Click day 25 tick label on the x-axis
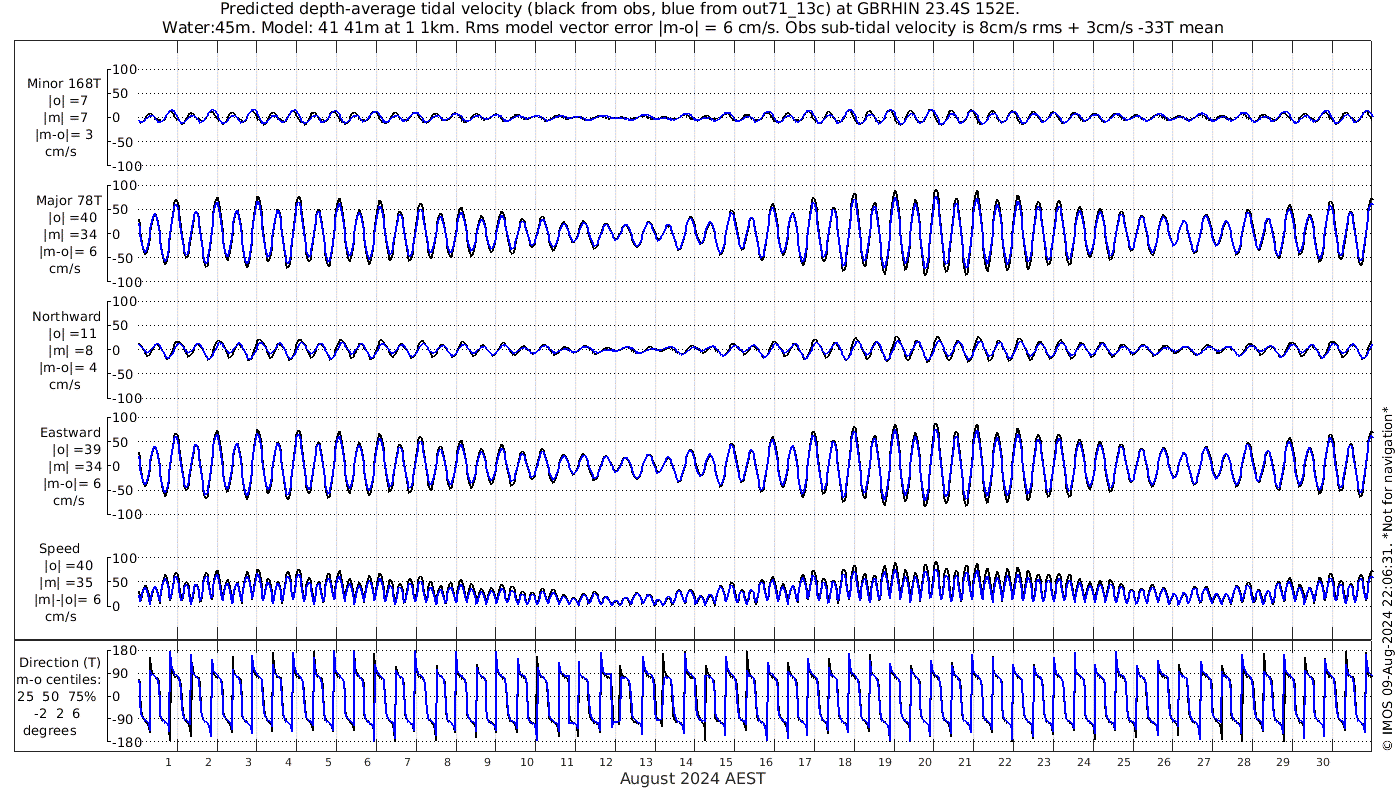 (1124, 762)
